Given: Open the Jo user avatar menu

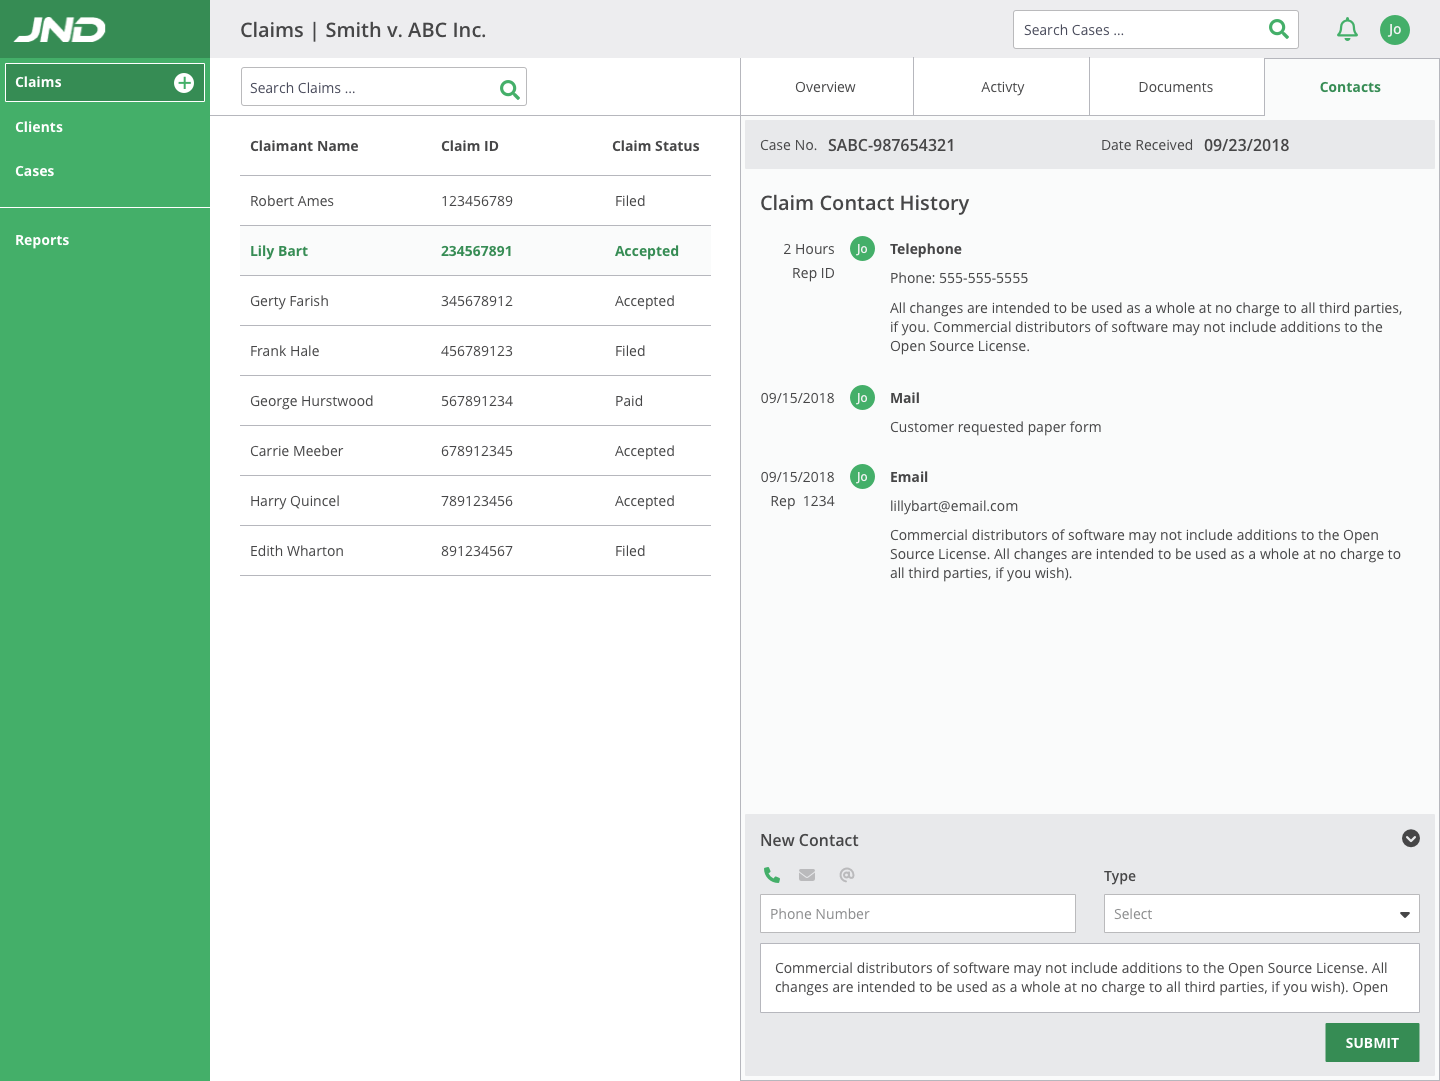Looking at the screenshot, I should click(1394, 30).
